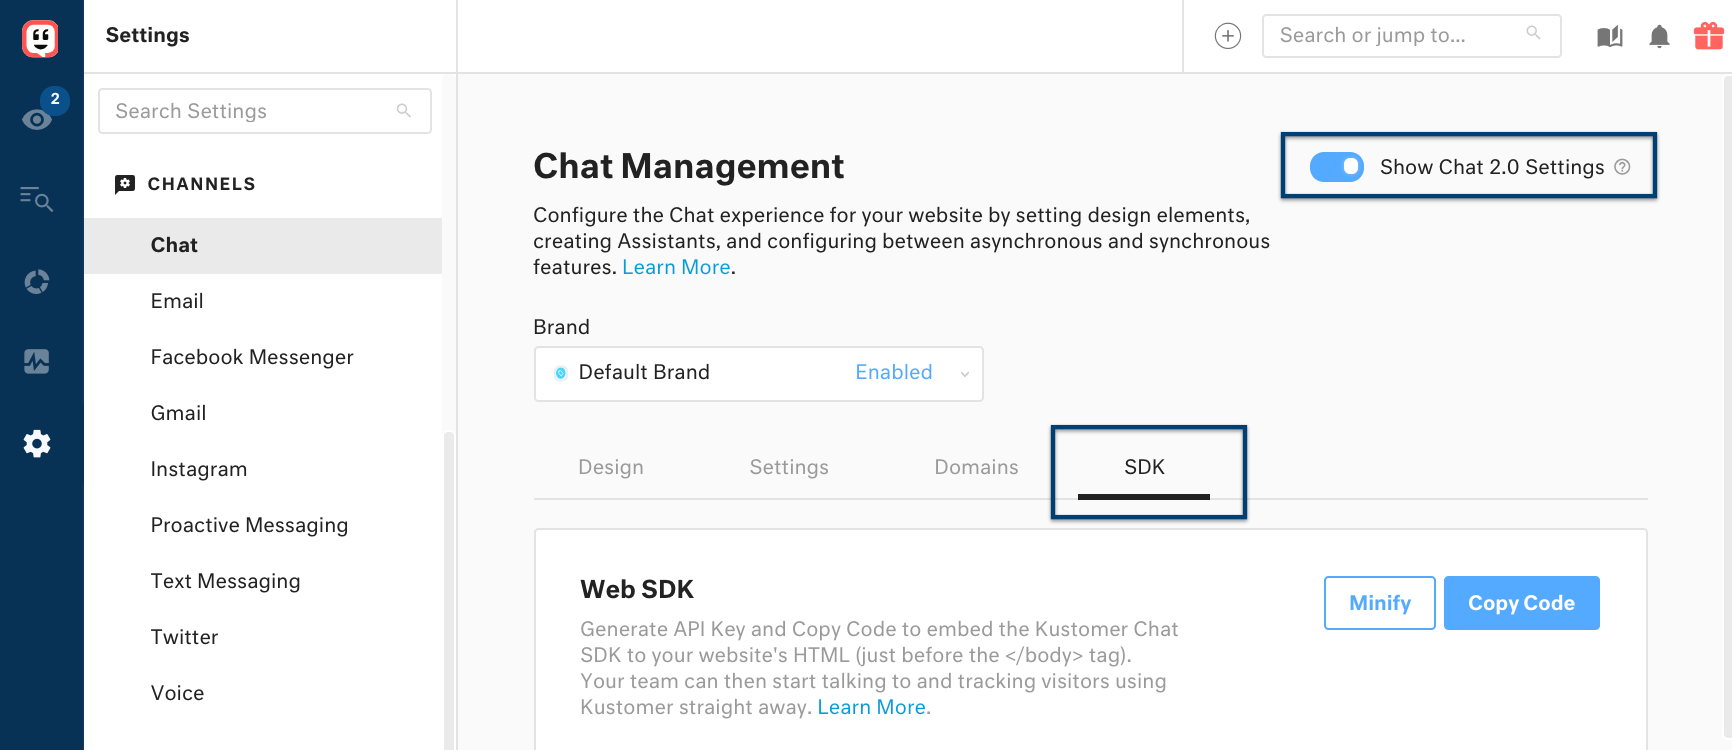1732x750 pixels.
Task: Focus the Search or jump to input
Action: click(1412, 36)
